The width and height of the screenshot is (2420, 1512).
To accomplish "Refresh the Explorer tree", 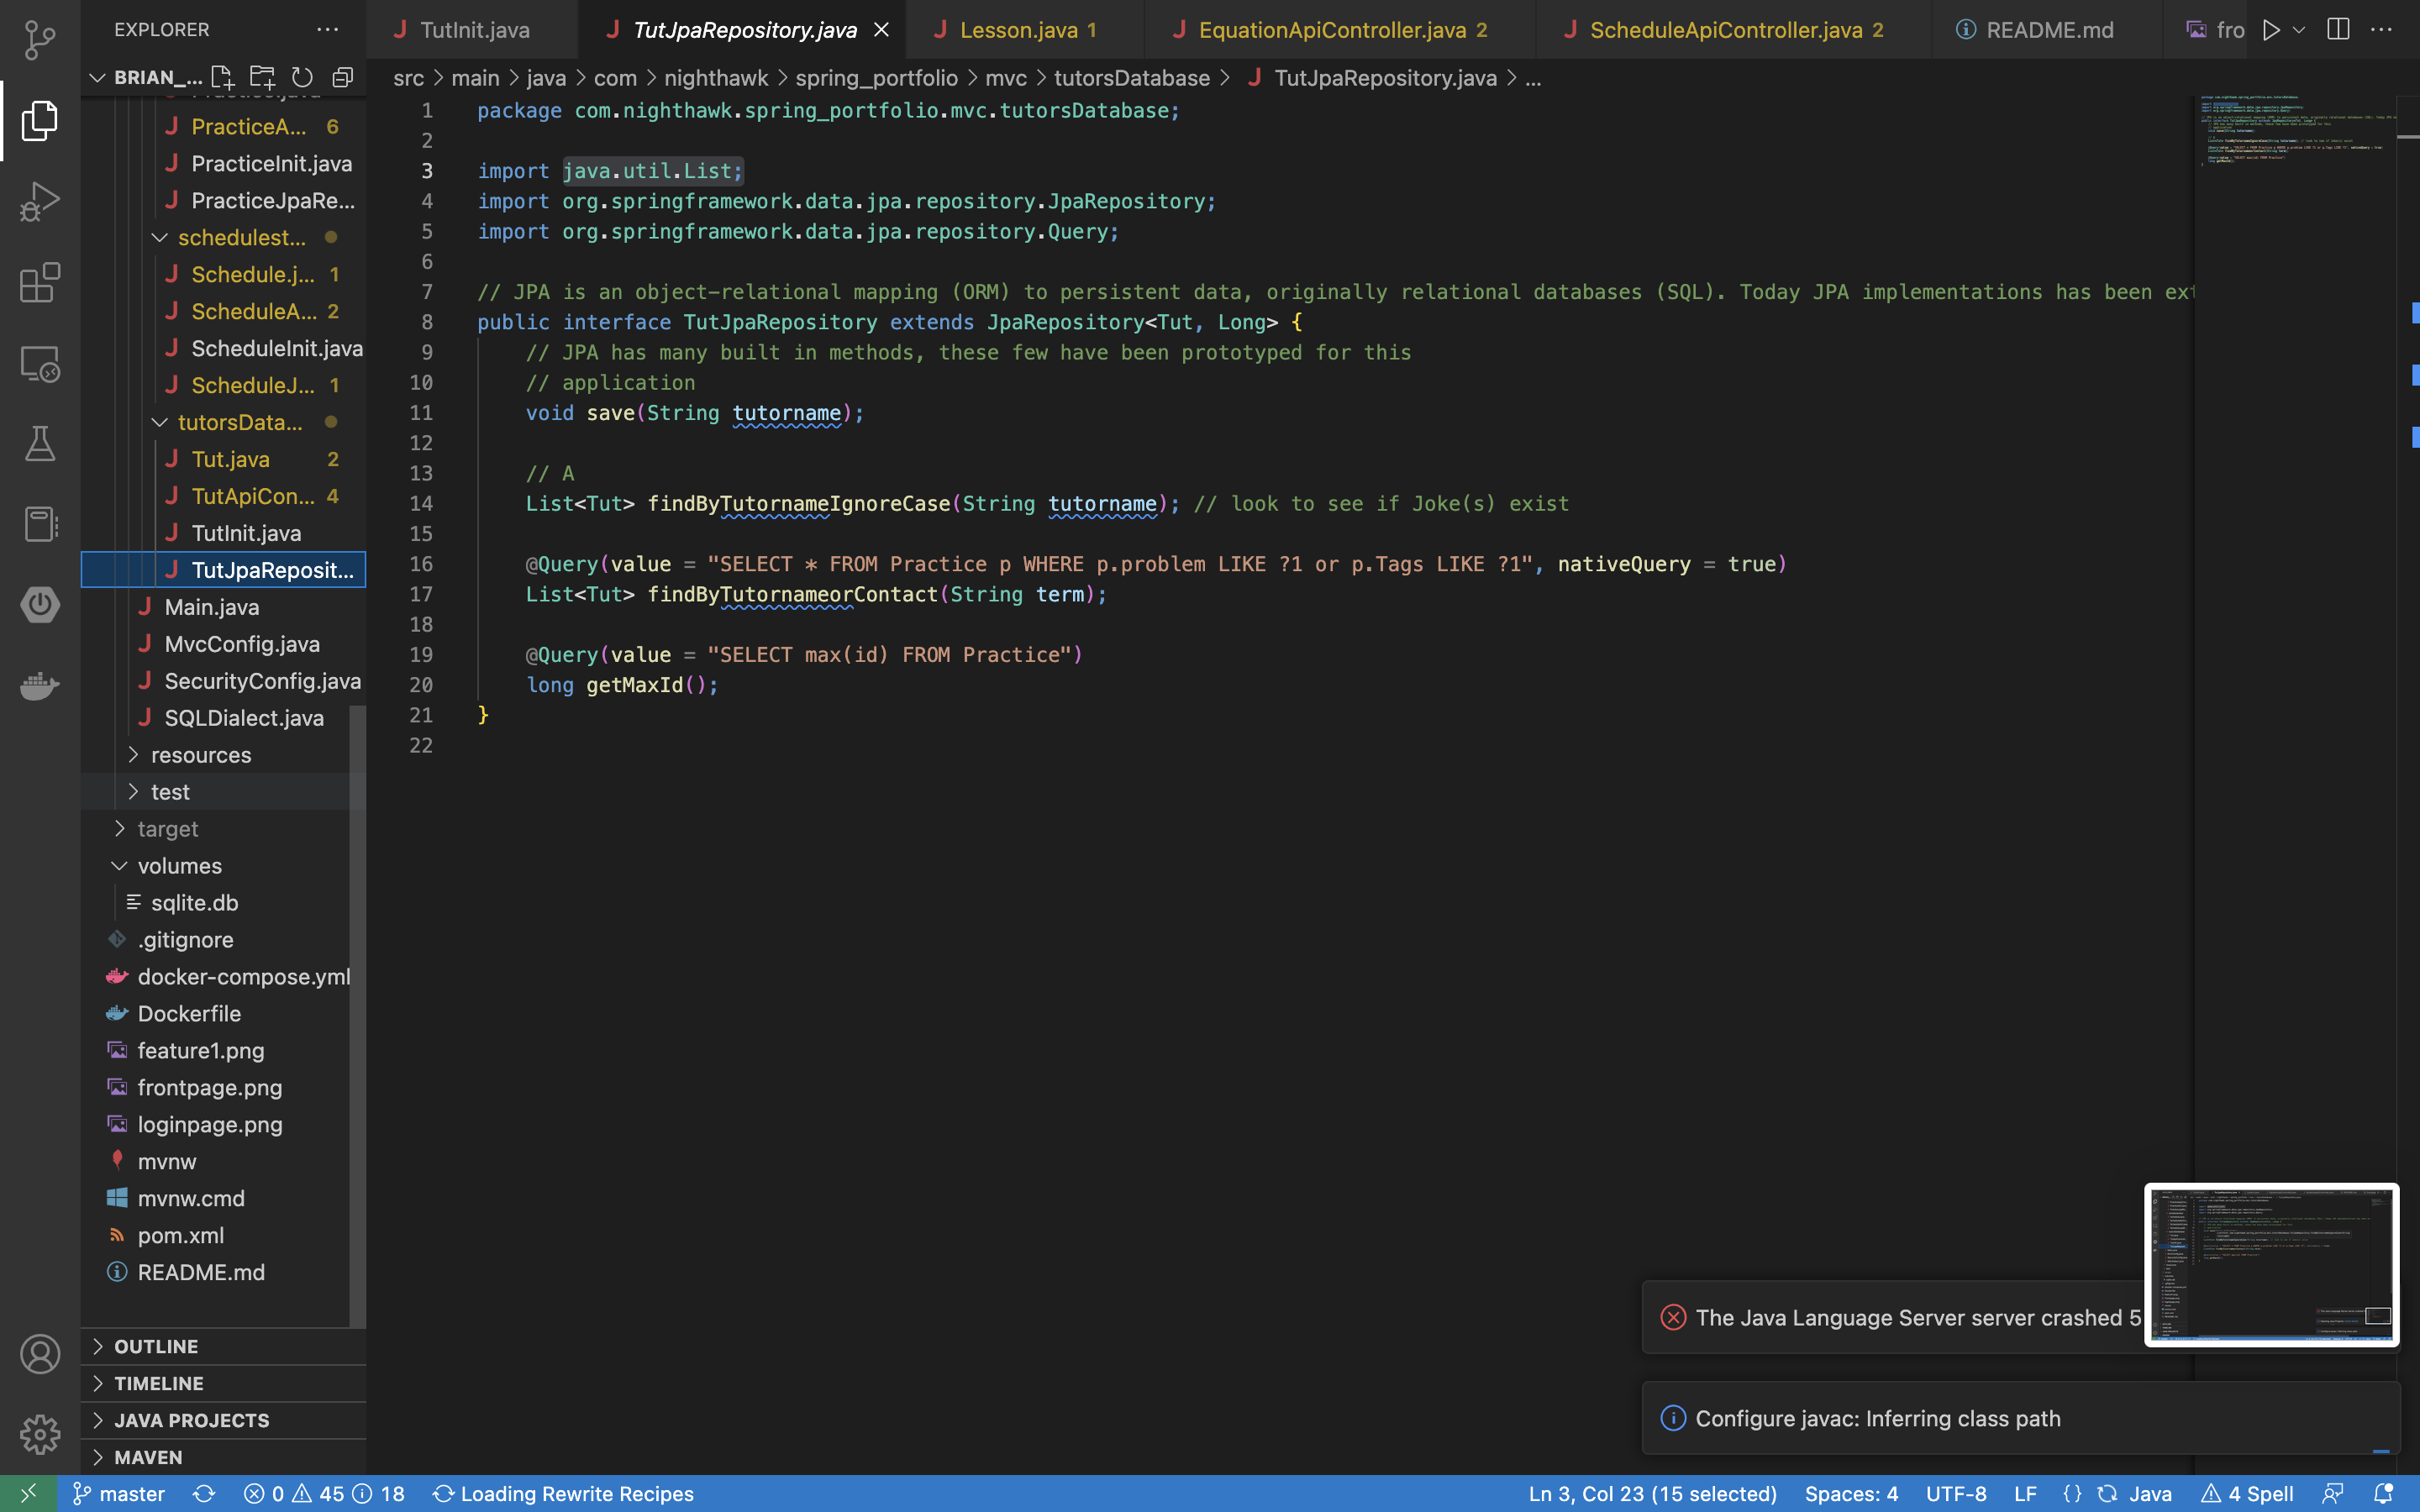I will 302,77.
